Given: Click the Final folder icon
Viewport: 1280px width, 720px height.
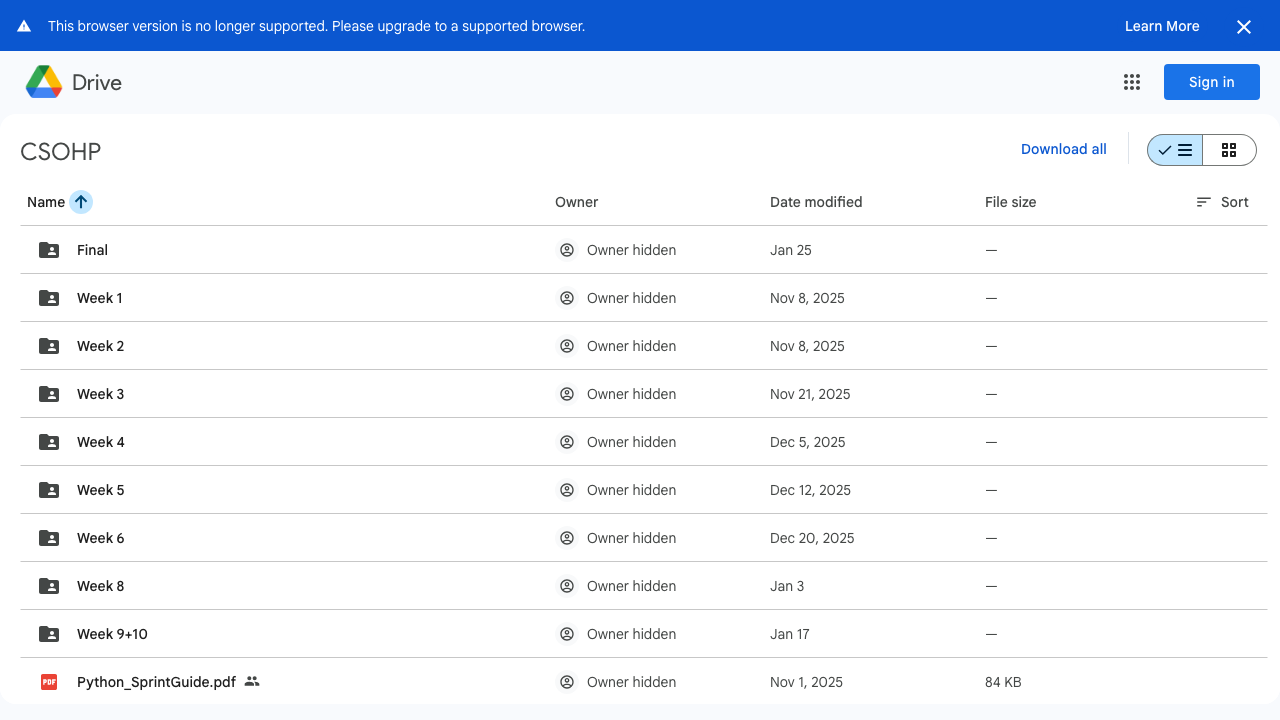Looking at the screenshot, I should [48, 250].
